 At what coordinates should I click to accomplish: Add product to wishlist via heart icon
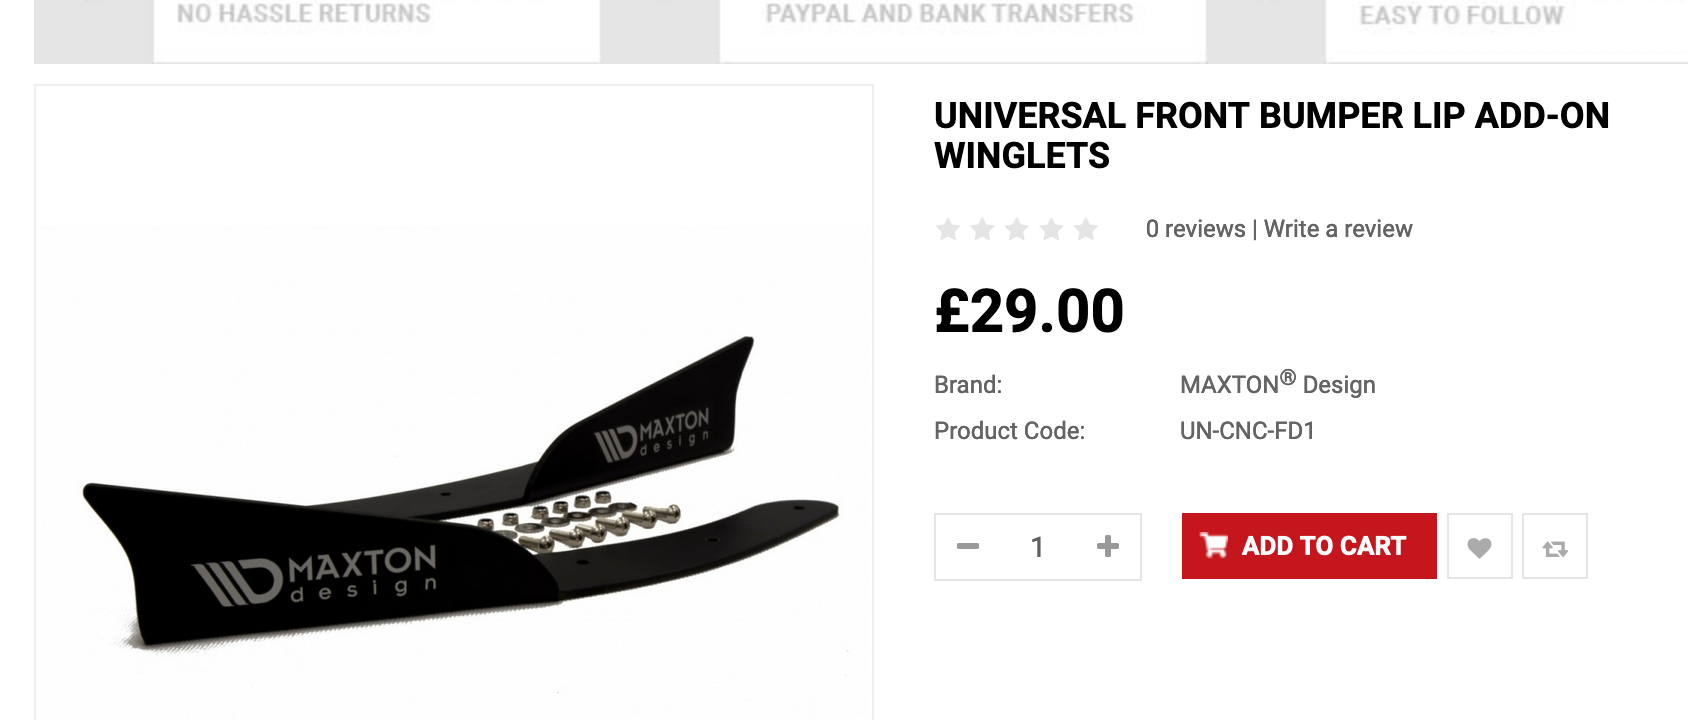coord(1479,547)
